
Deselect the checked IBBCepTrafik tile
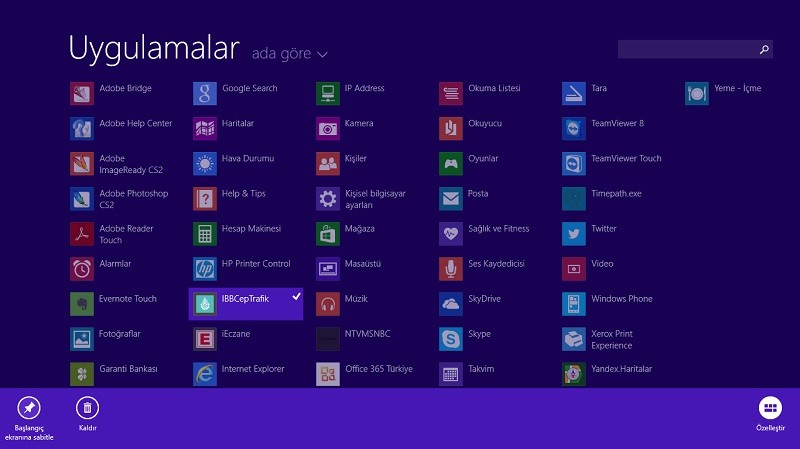(x=246, y=304)
